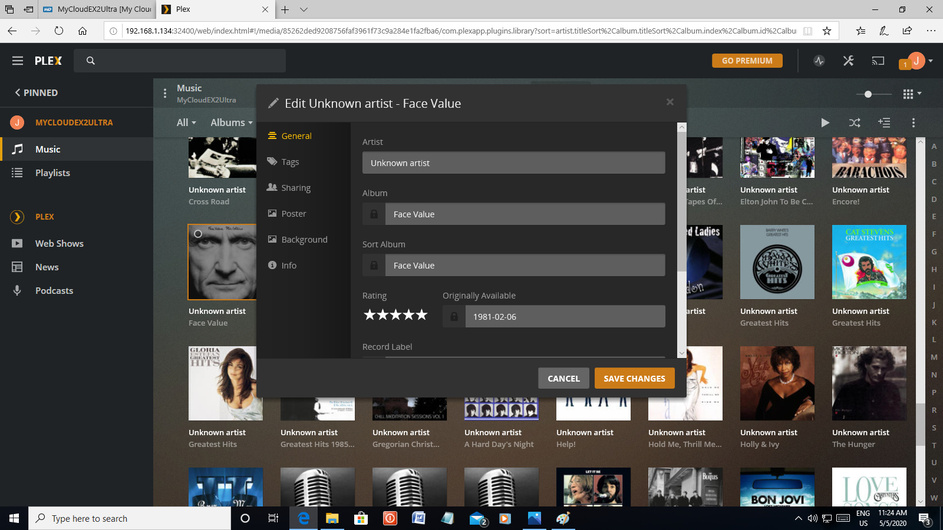Image resolution: width=943 pixels, height=530 pixels.
Task: Adjust the thumbnail size slider
Action: click(x=868, y=94)
